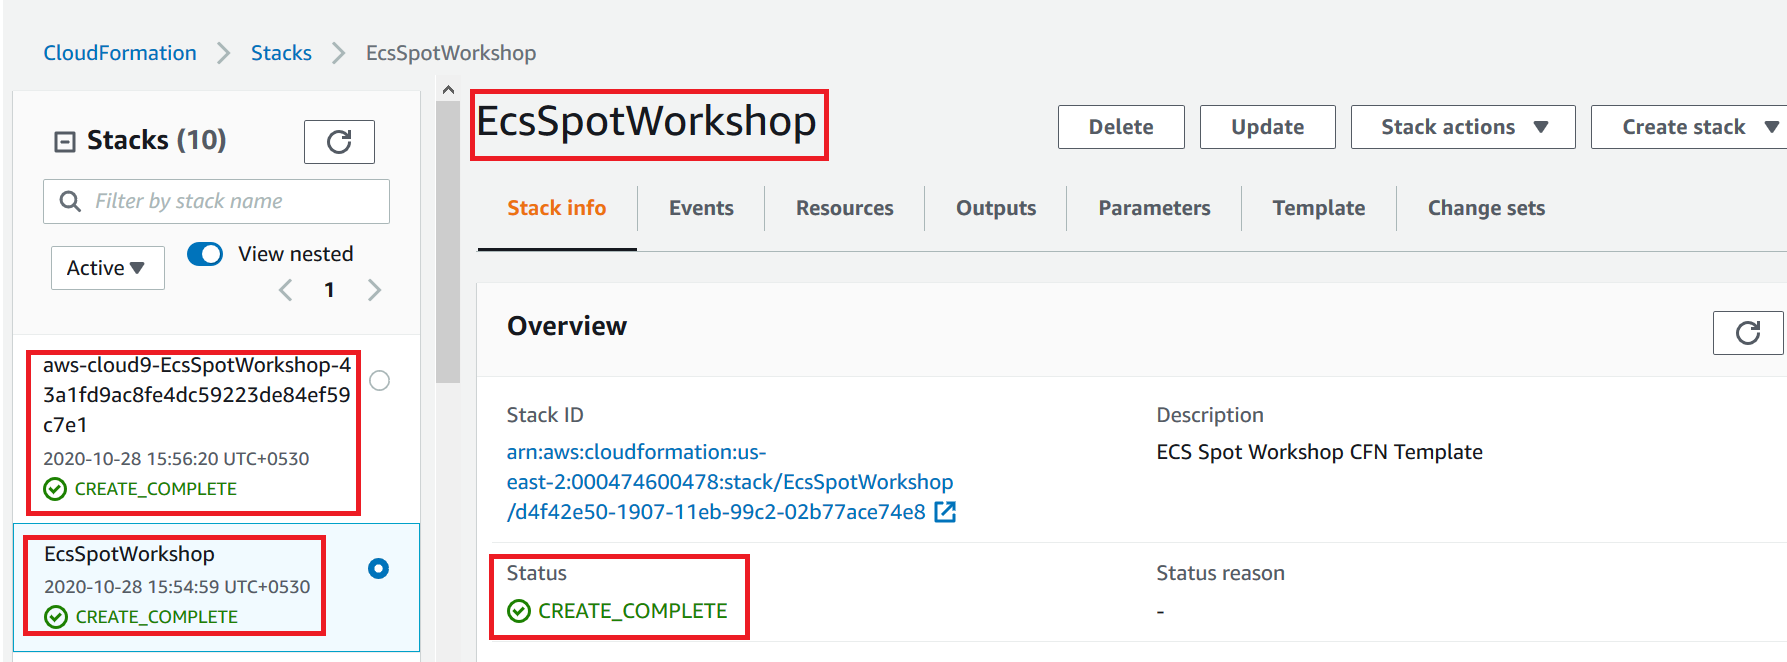The width and height of the screenshot is (1787, 662).
Task: Open Stack actions dropdown
Action: tap(1463, 127)
